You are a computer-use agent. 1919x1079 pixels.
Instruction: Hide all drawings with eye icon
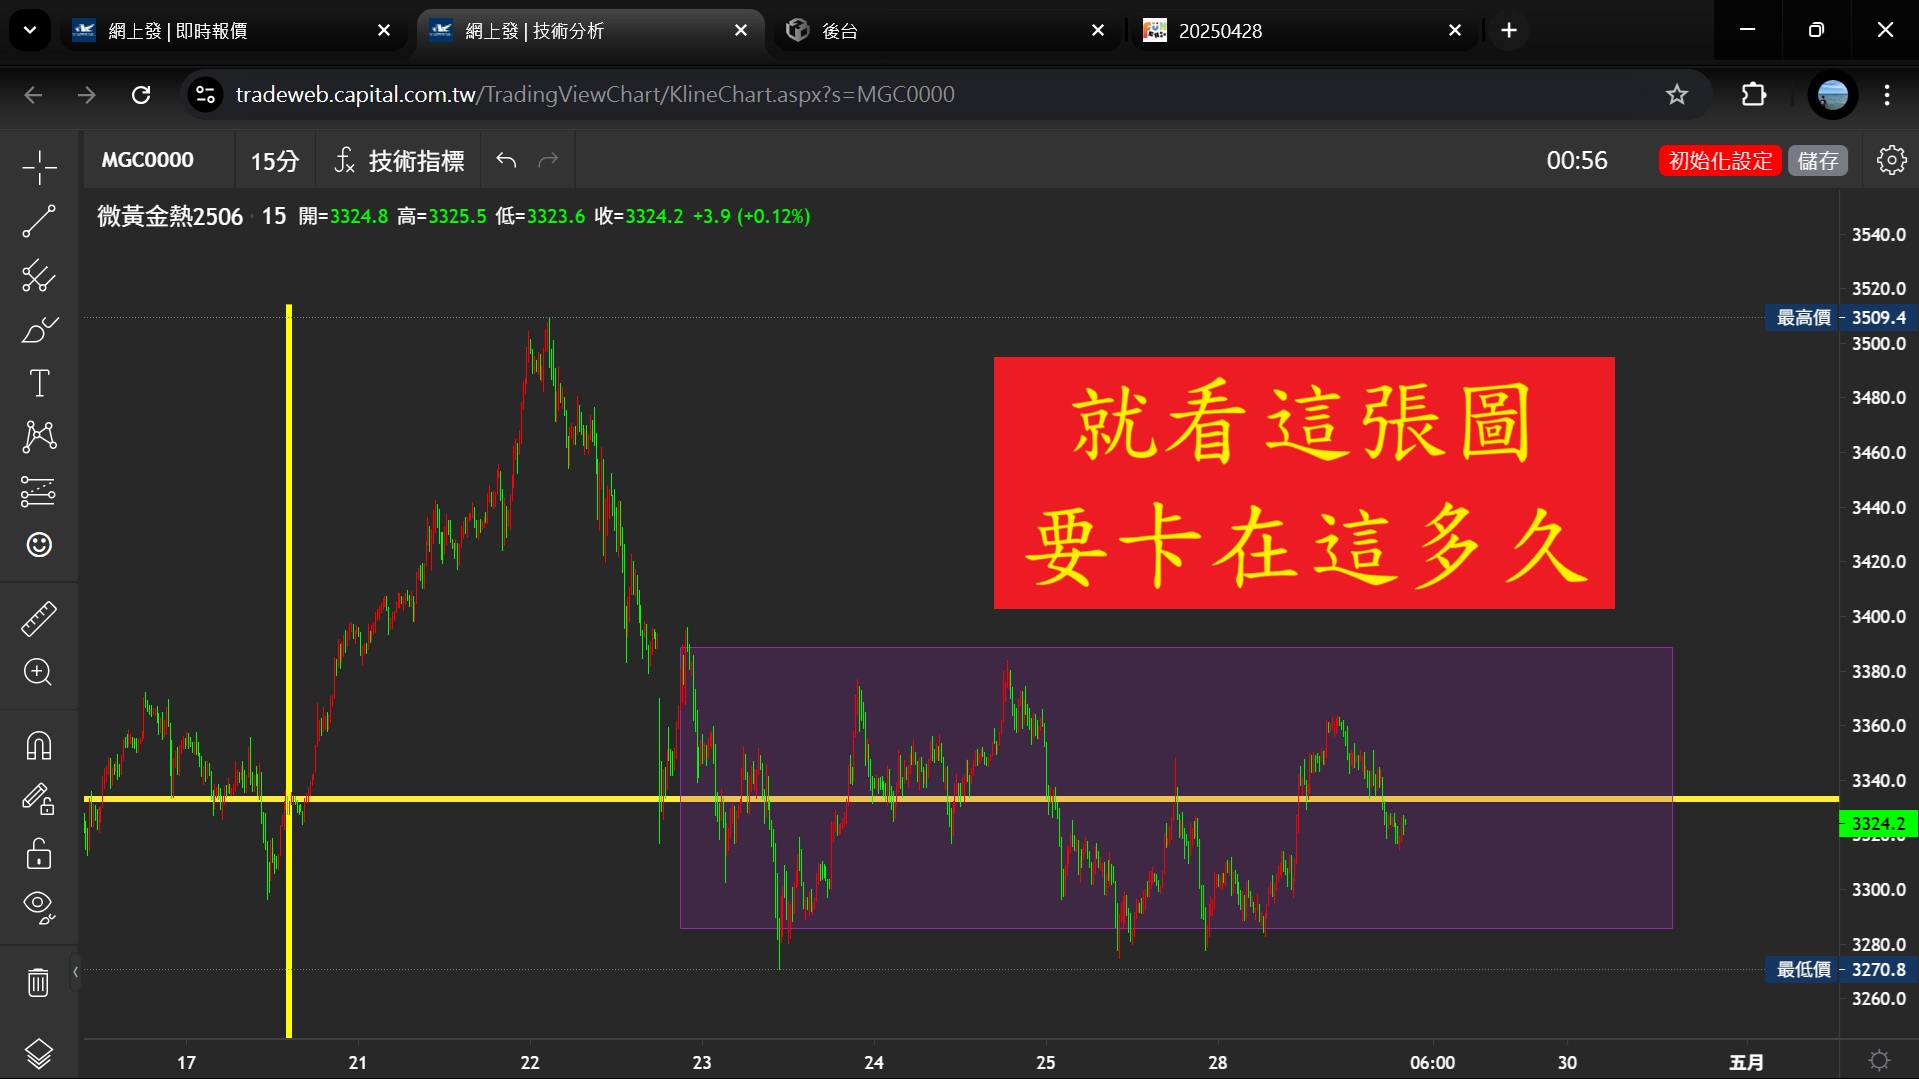[x=39, y=907]
